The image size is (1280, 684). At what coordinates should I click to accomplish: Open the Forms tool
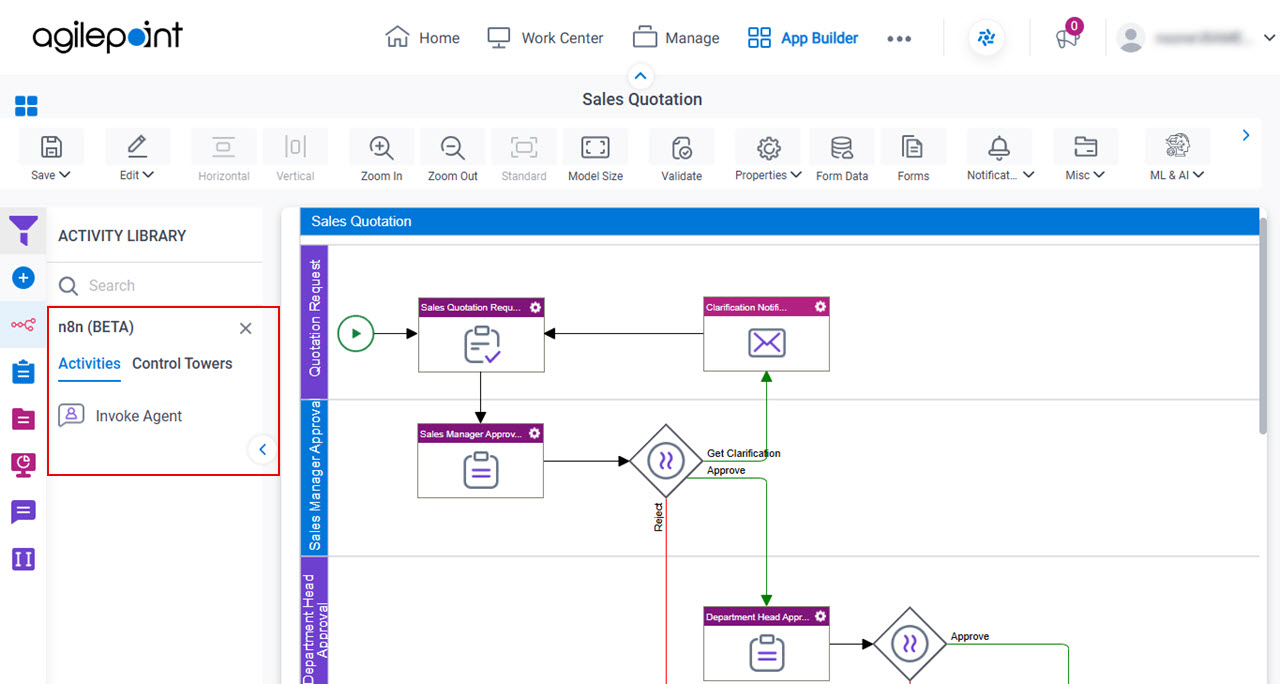[913, 158]
